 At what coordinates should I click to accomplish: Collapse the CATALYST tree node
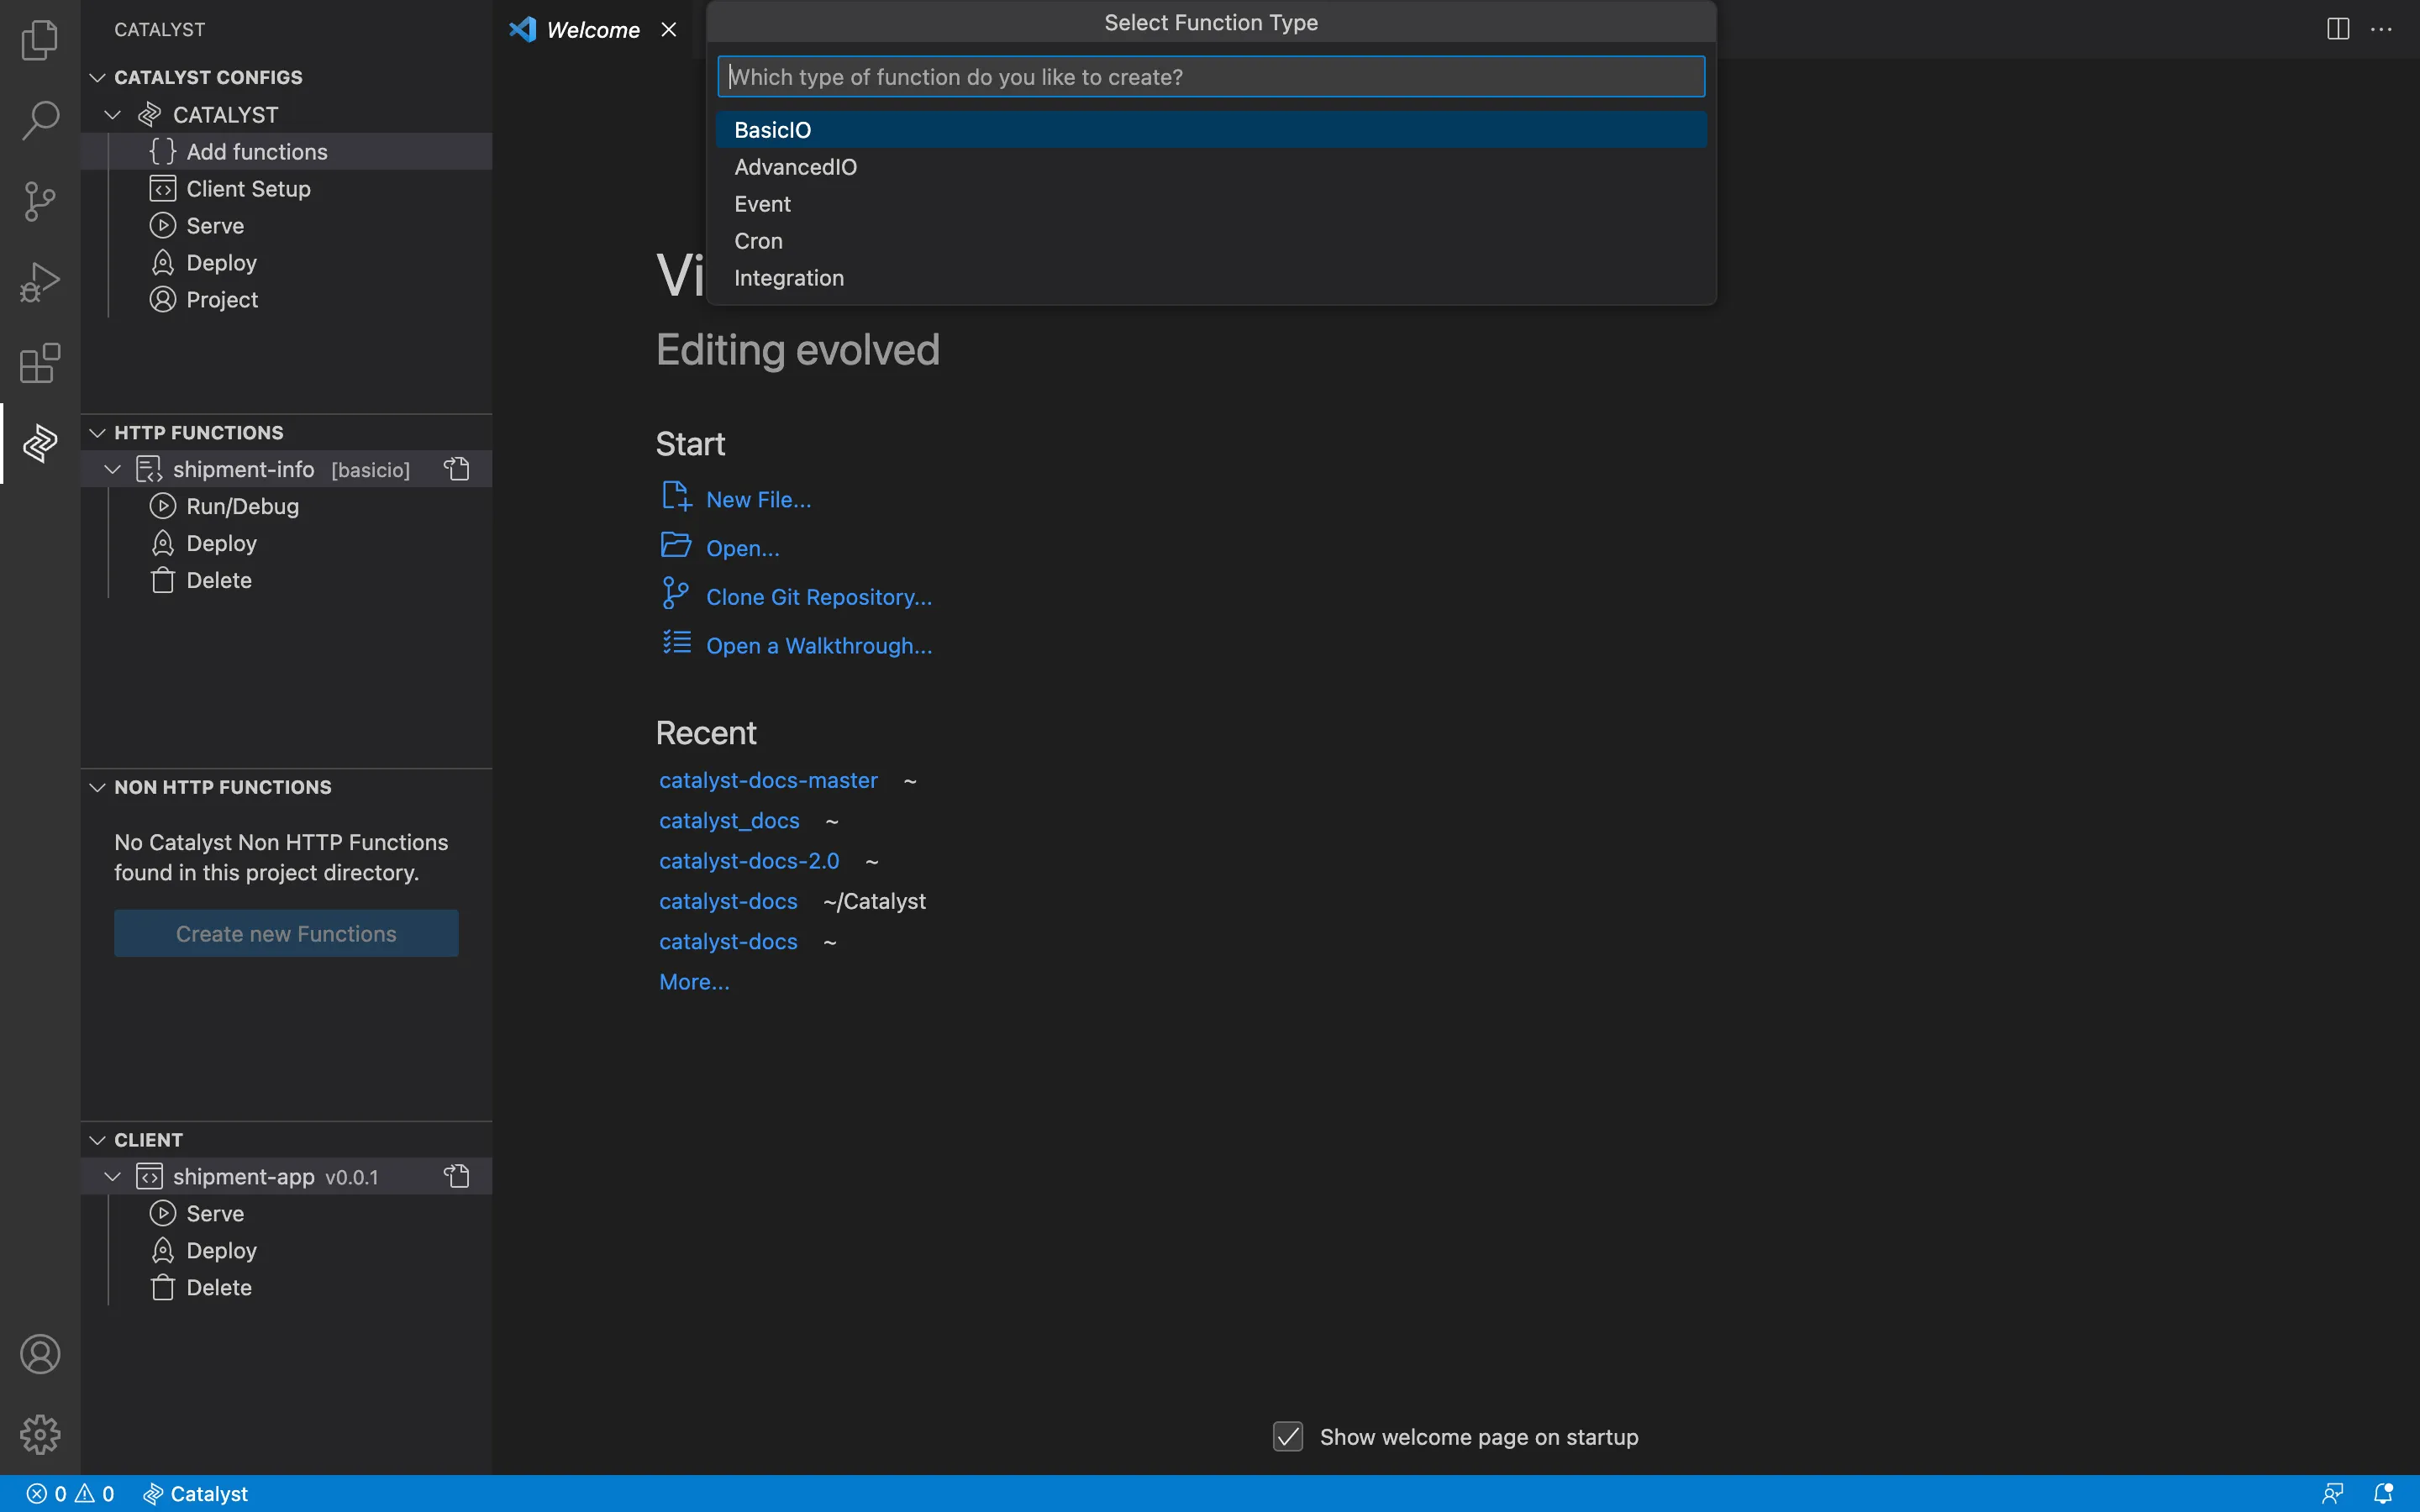113,115
